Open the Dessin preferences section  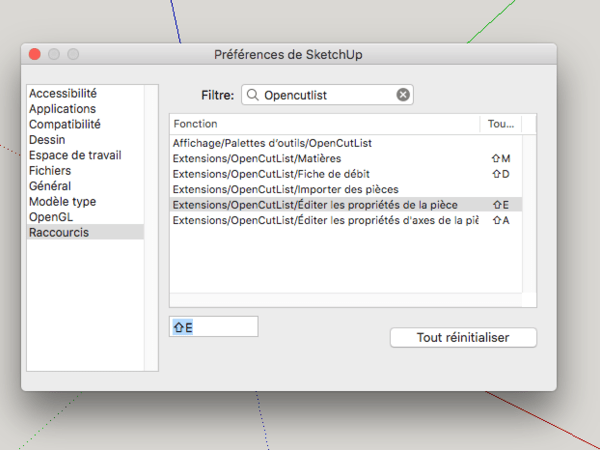tap(49, 140)
